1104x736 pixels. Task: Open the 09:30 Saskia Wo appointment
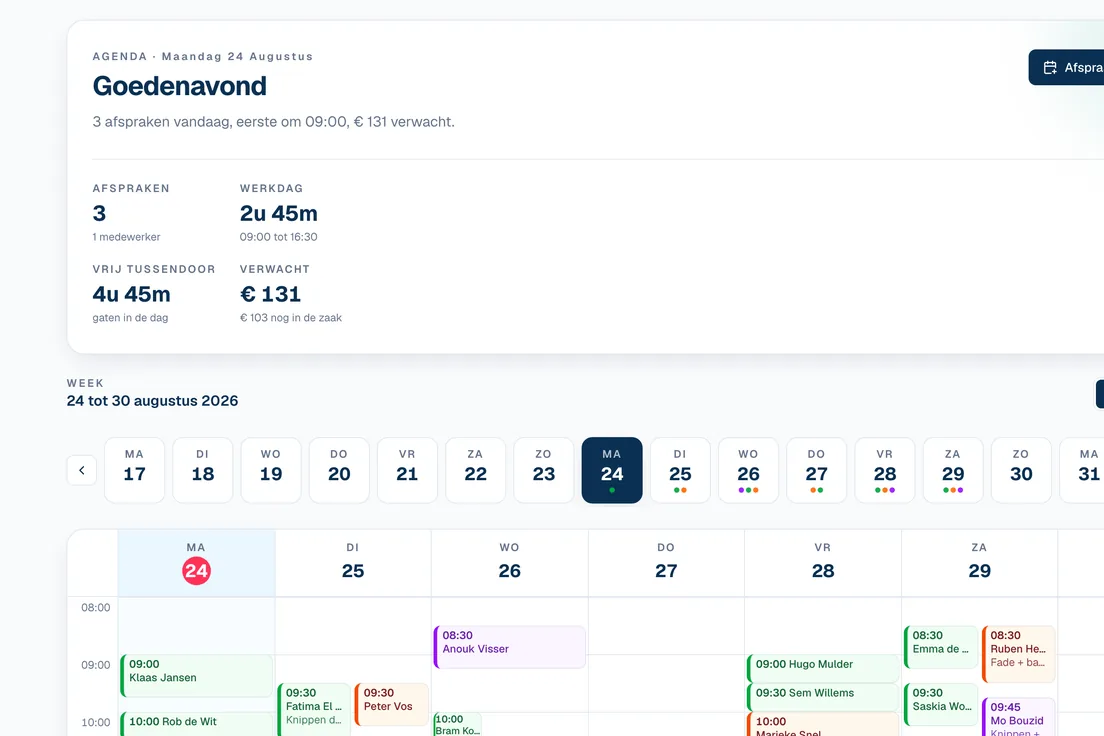tap(941, 704)
